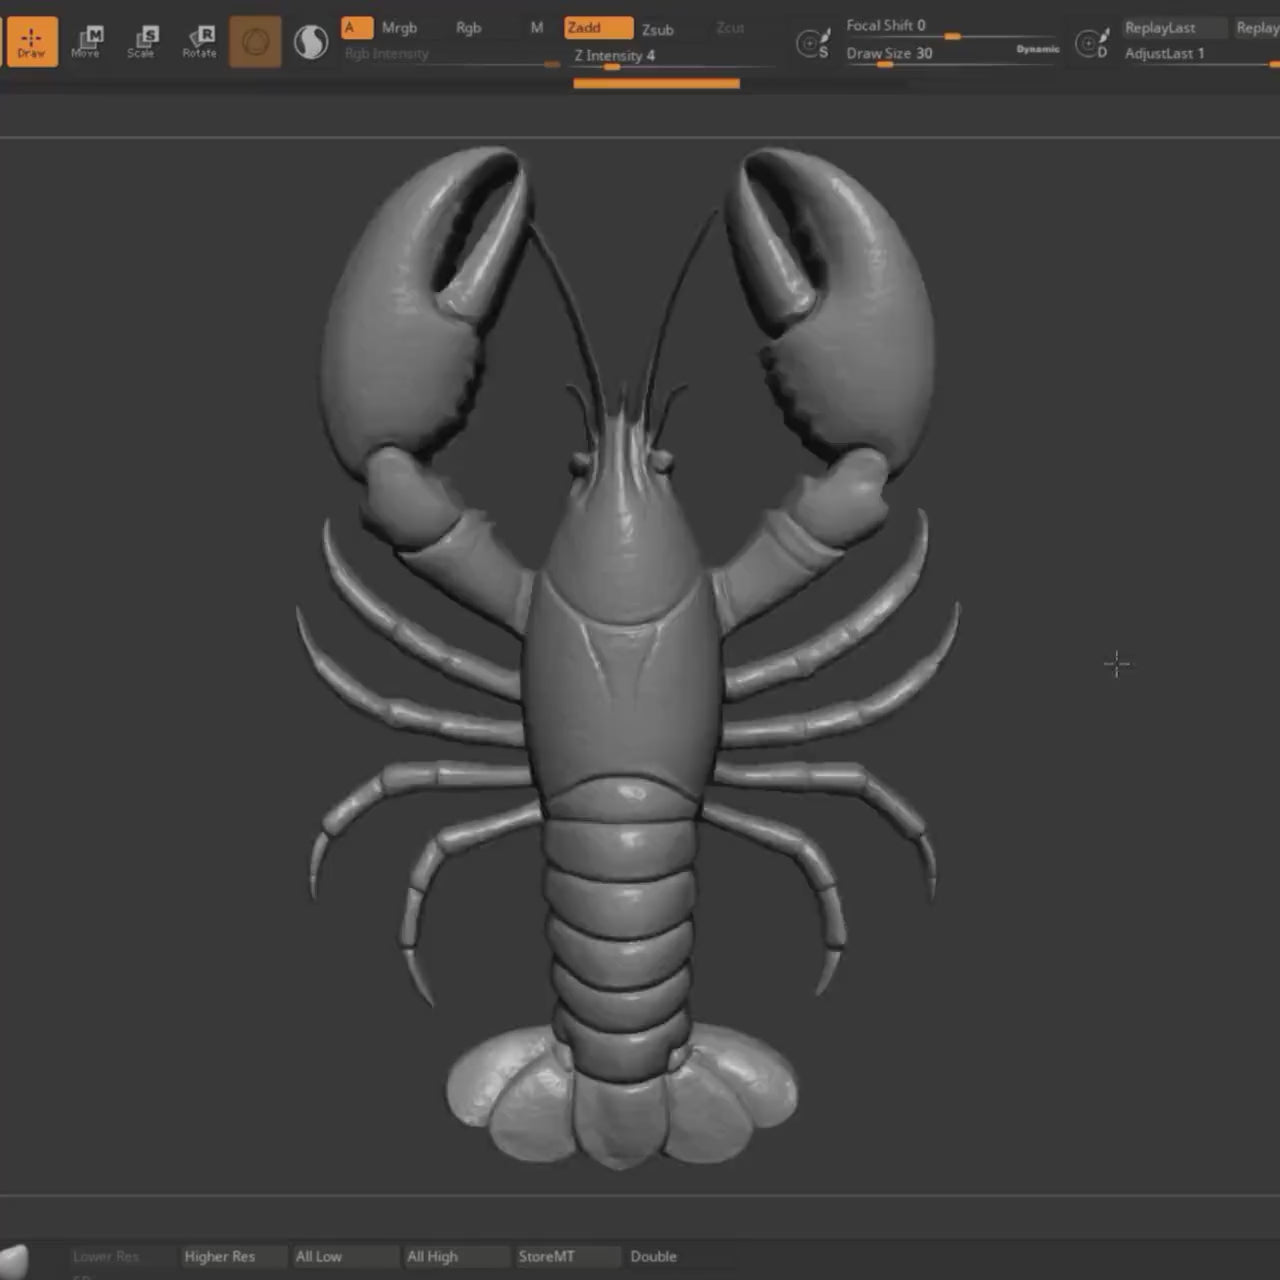This screenshot has width=1280, height=1280.
Task: Switch to the Move tool
Action: [x=86, y=42]
